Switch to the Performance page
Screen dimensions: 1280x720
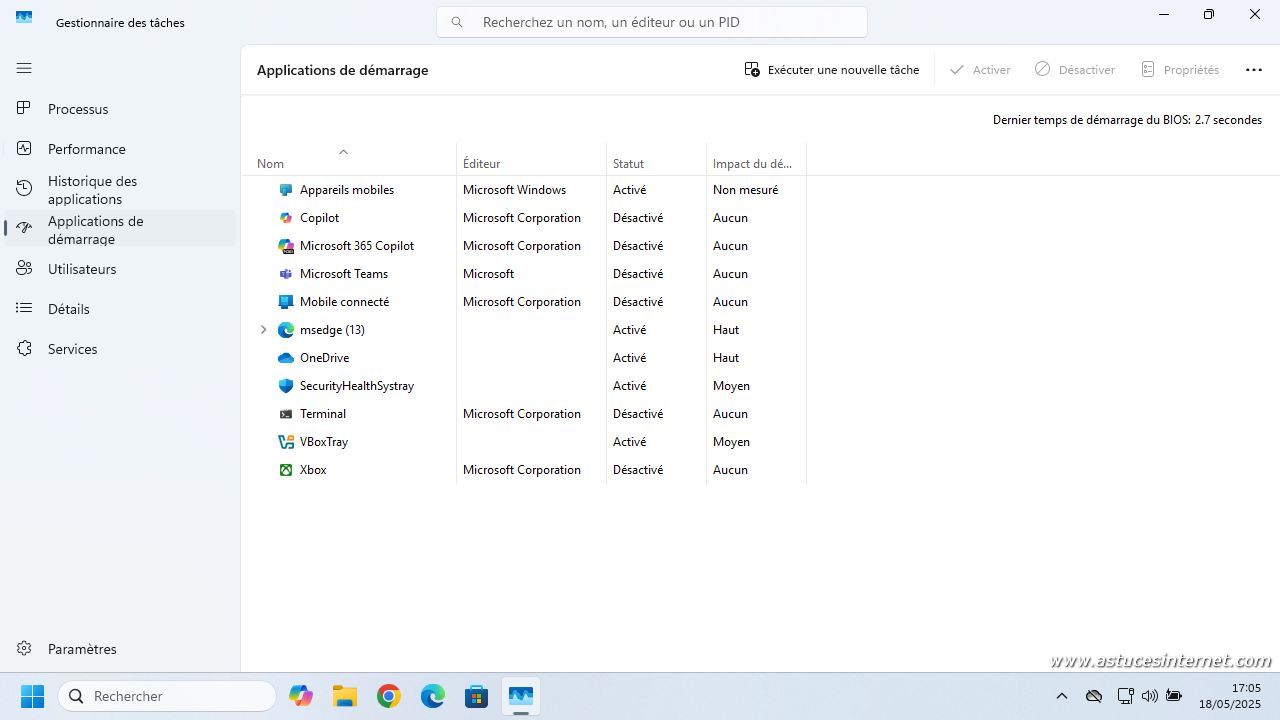pyautogui.click(x=120, y=149)
